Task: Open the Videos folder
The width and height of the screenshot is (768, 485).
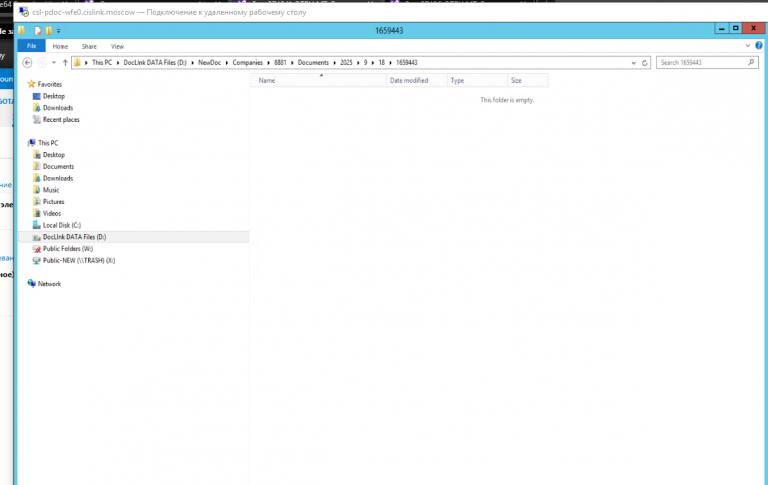Action: [52, 214]
